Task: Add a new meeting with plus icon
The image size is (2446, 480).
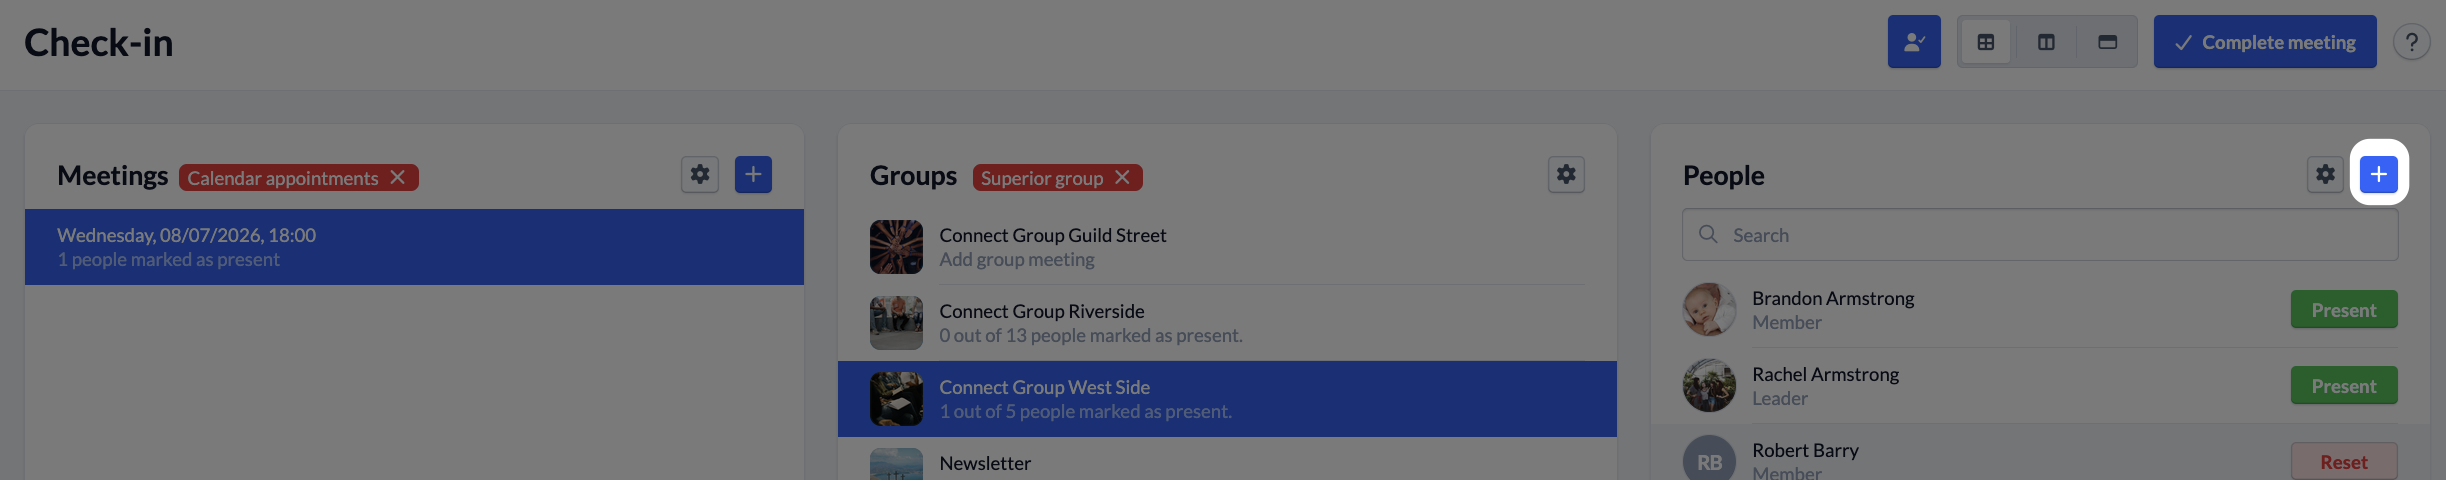Action: point(753,175)
